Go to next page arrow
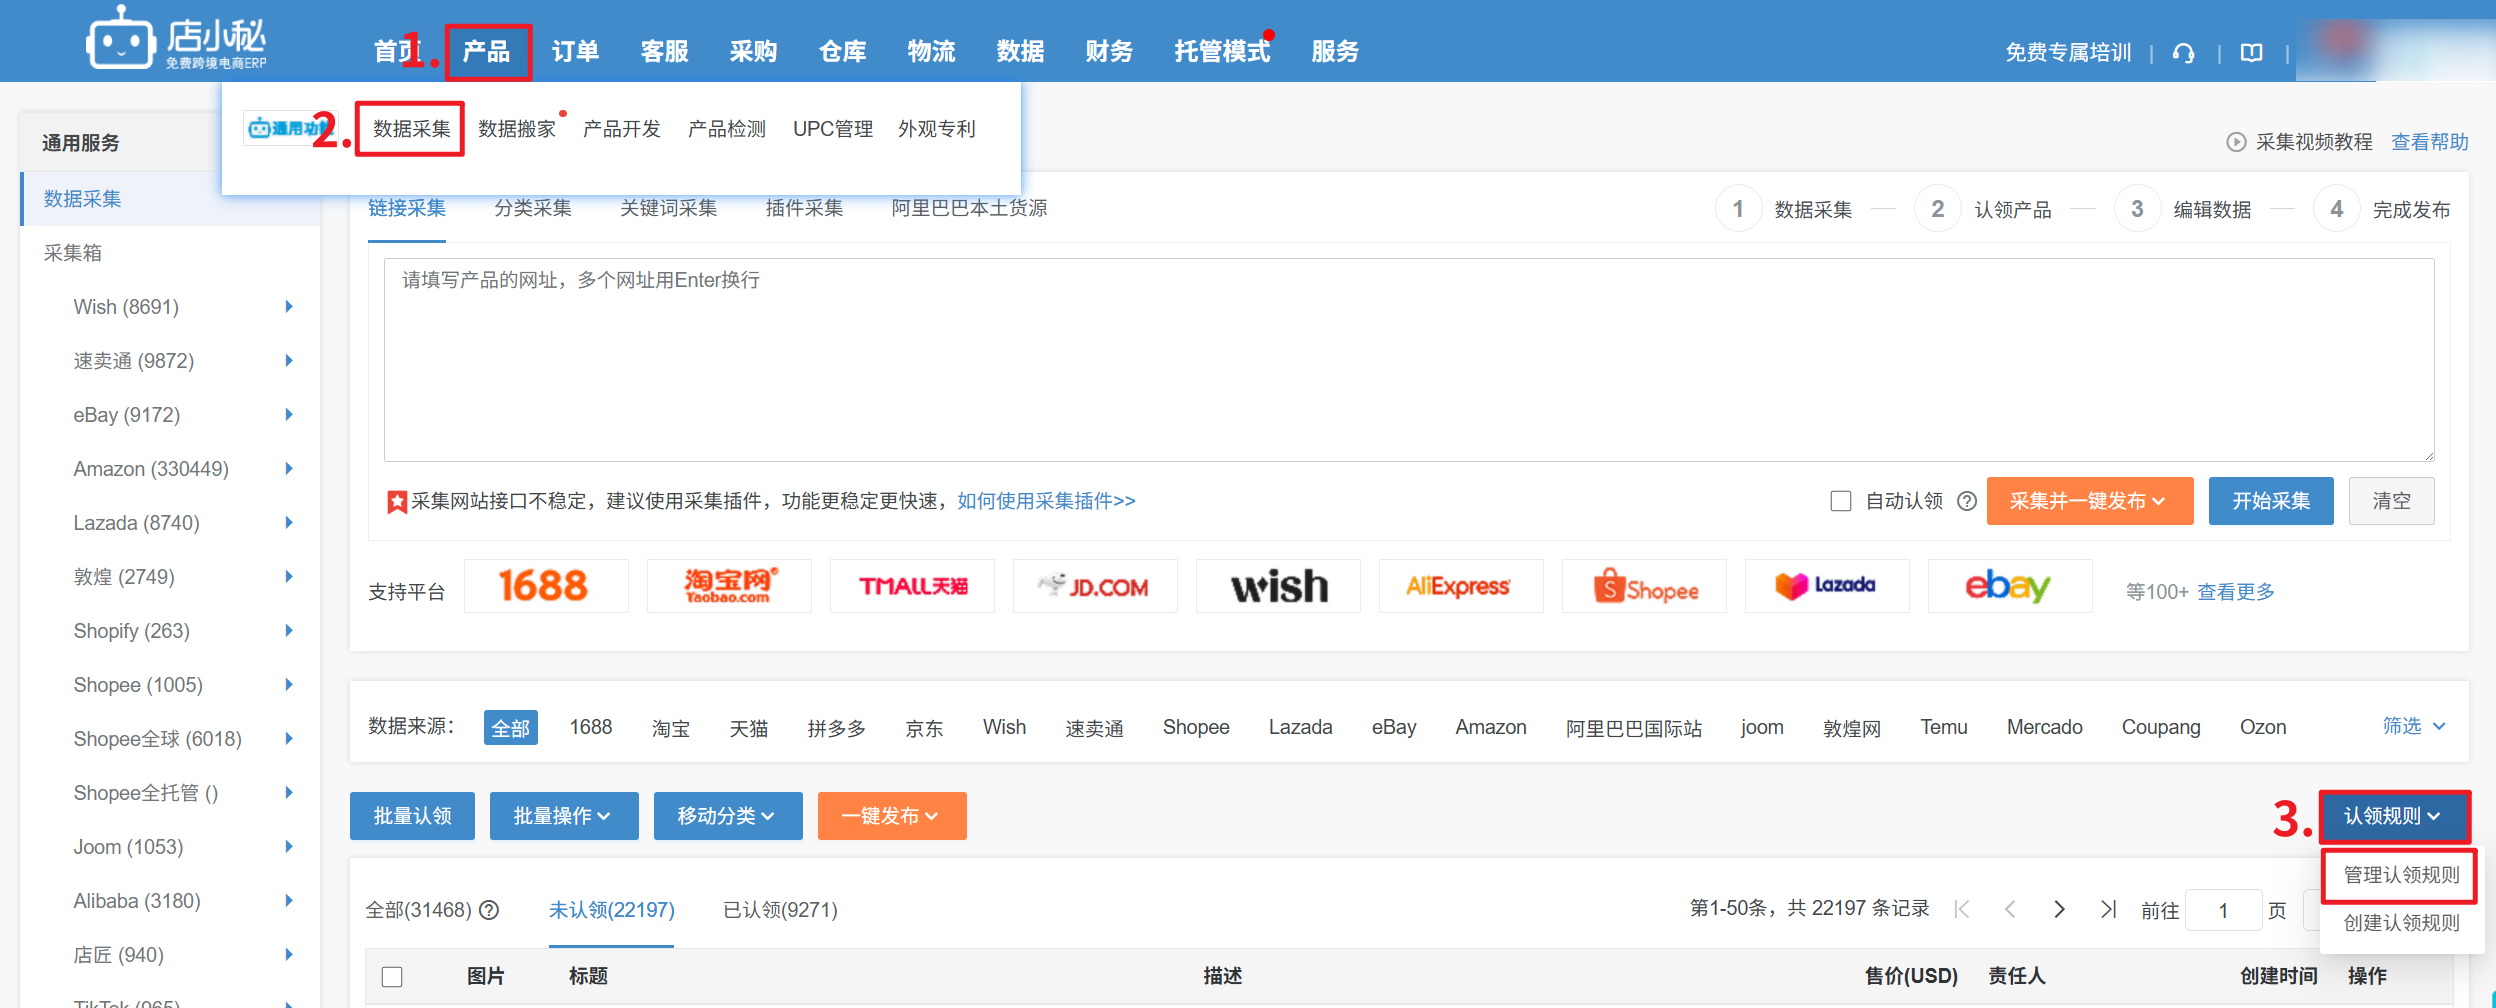This screenshot has height=1008, width=2496. coord(2059,909)
